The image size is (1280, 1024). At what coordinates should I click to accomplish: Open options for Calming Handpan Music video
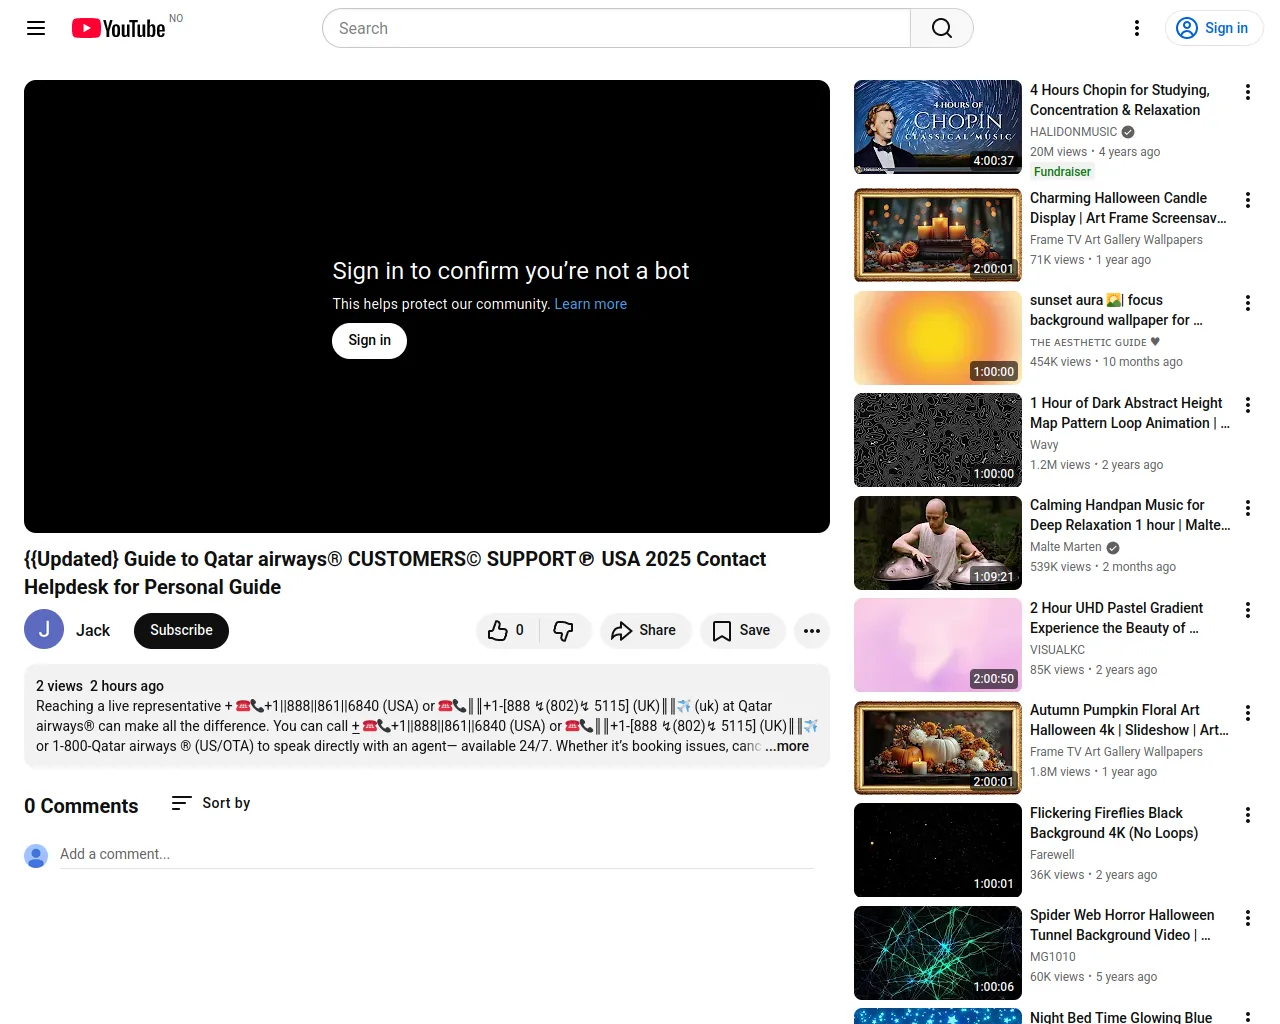coord(1247,508)
